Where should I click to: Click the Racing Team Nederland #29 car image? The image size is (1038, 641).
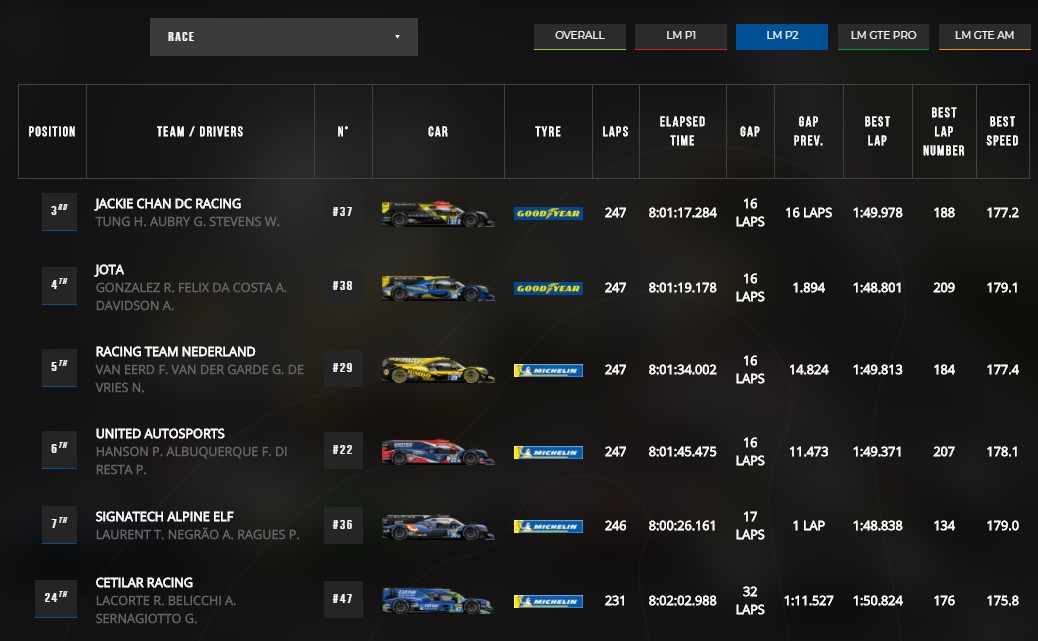click(438, 370)
